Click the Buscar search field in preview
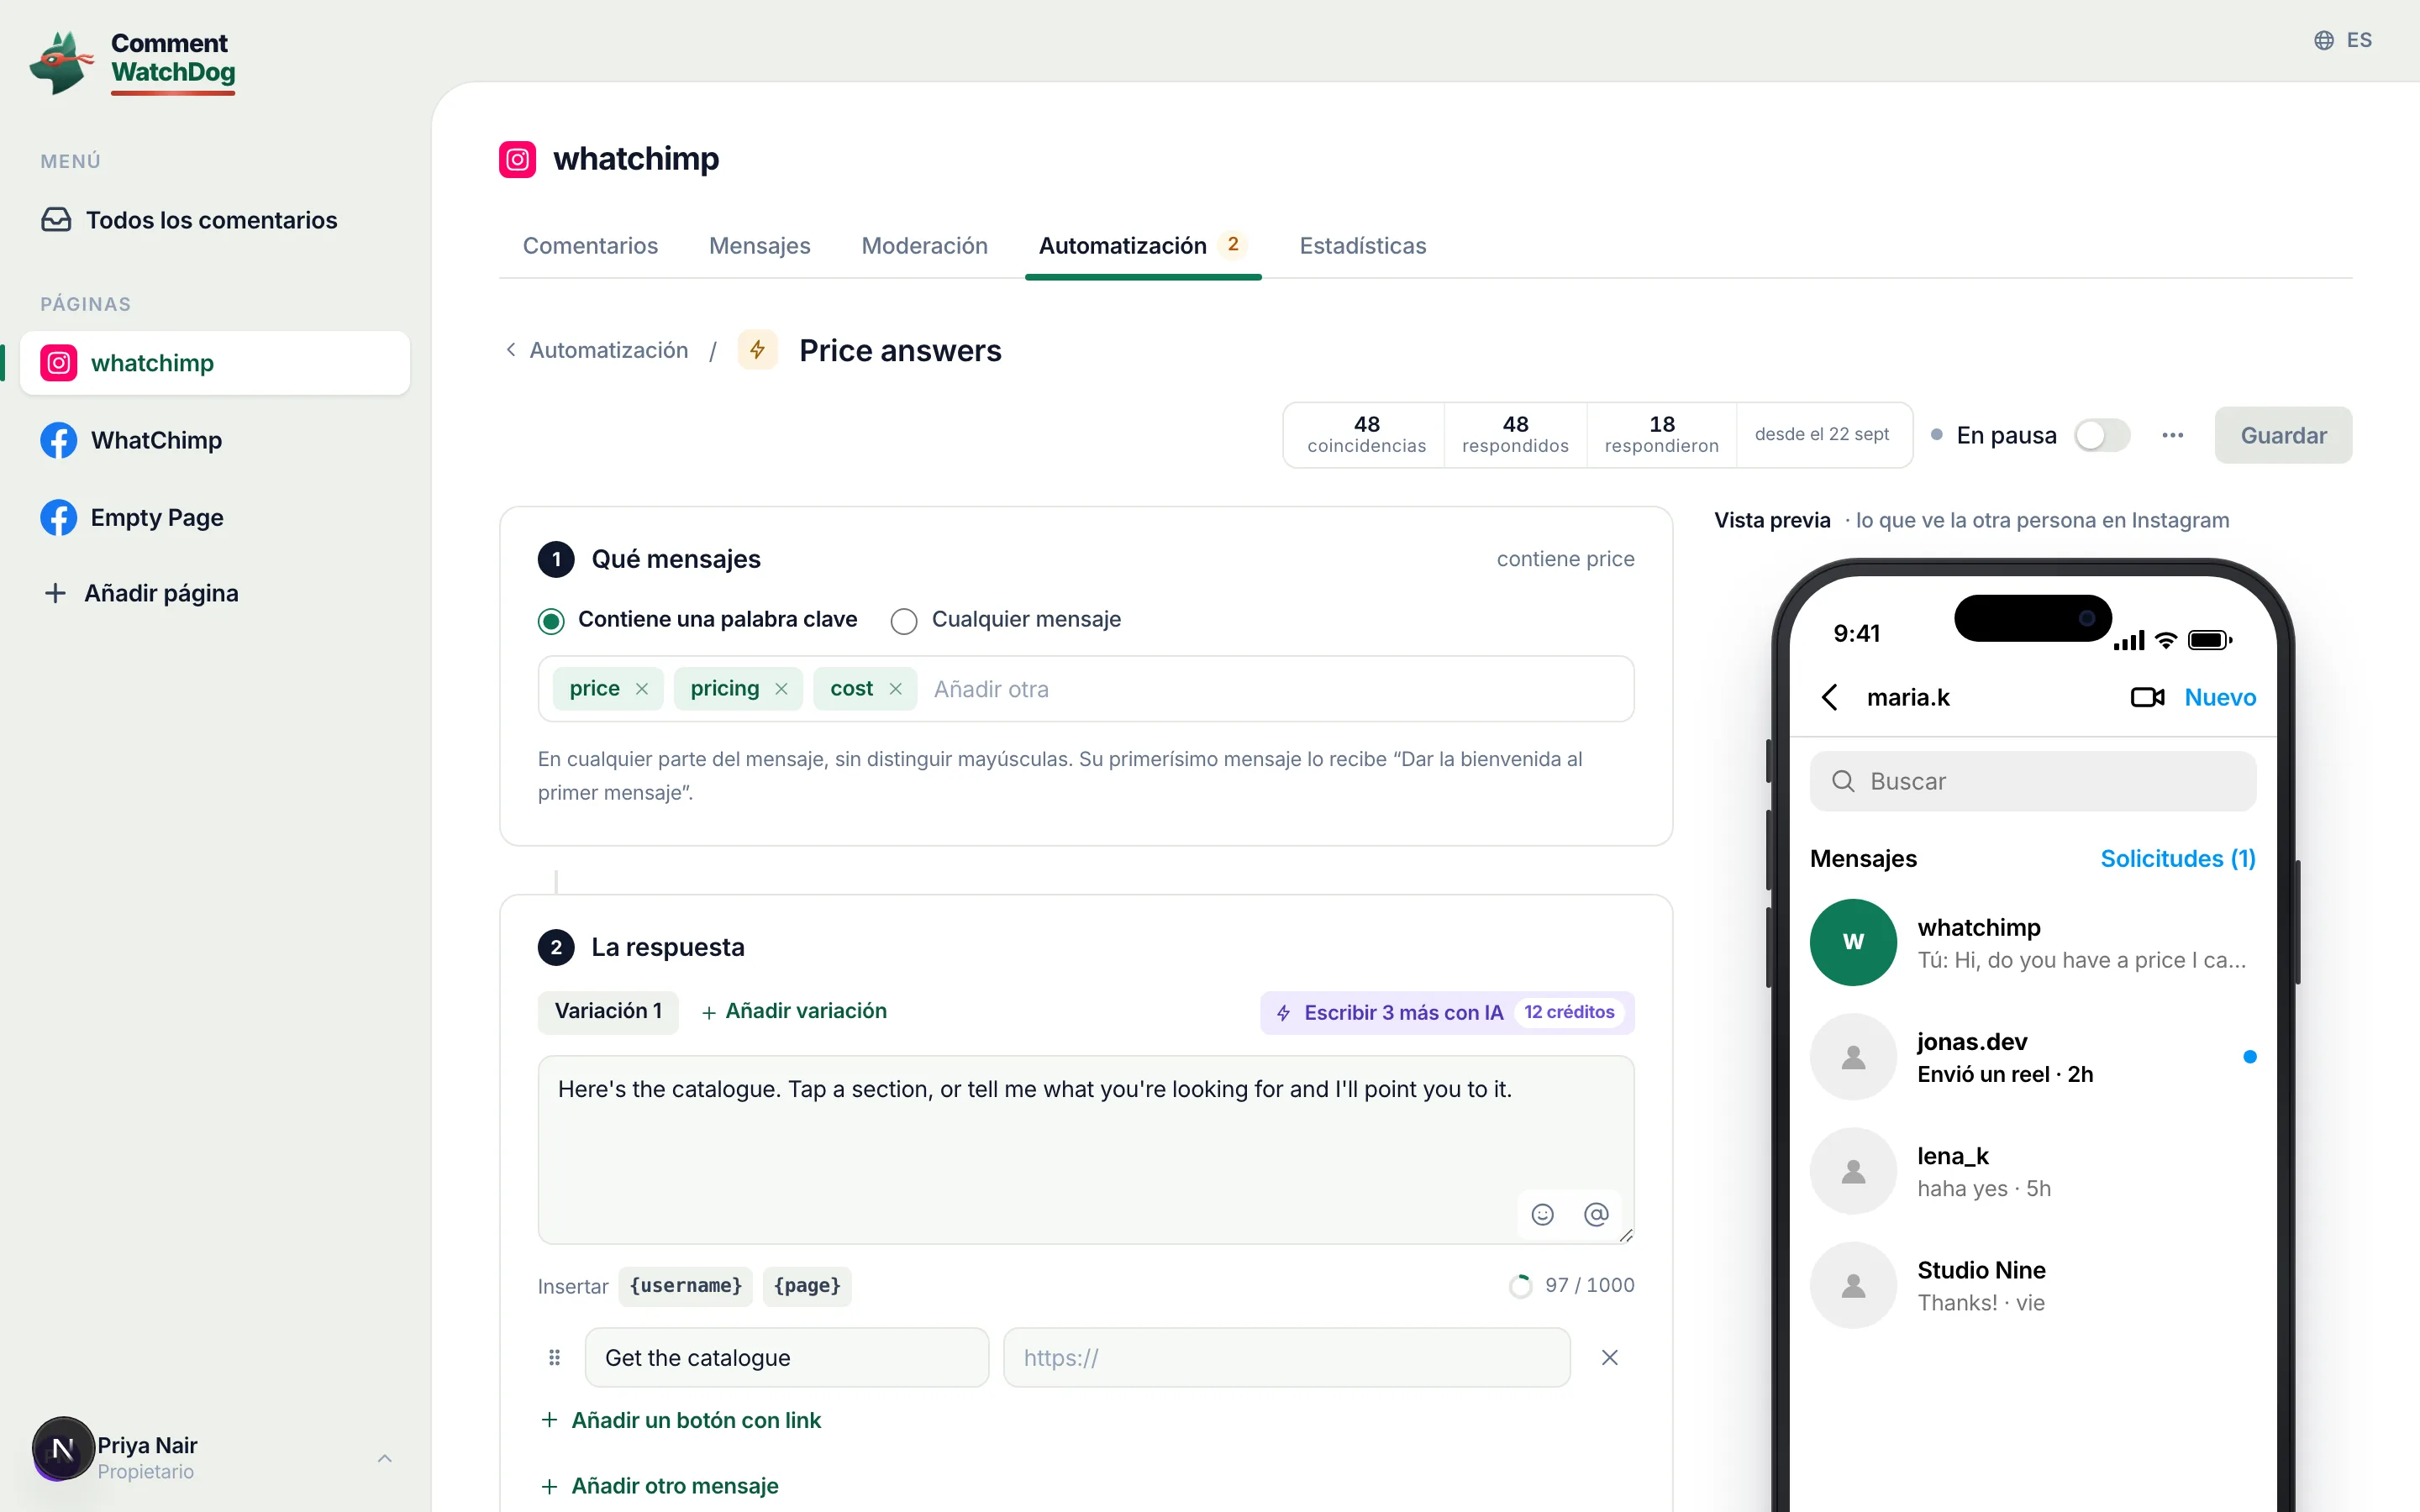 point(2032,781)
